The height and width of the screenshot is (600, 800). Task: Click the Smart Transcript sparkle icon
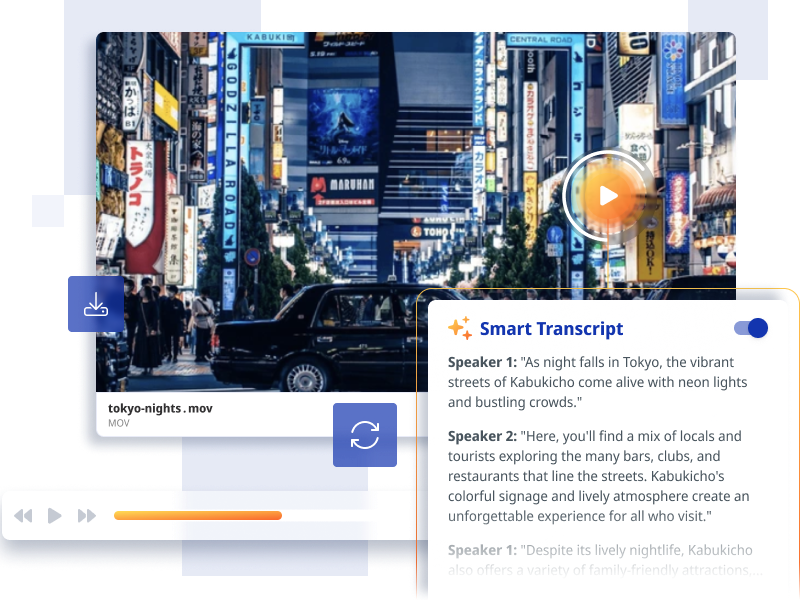click(x=460, y=329)
